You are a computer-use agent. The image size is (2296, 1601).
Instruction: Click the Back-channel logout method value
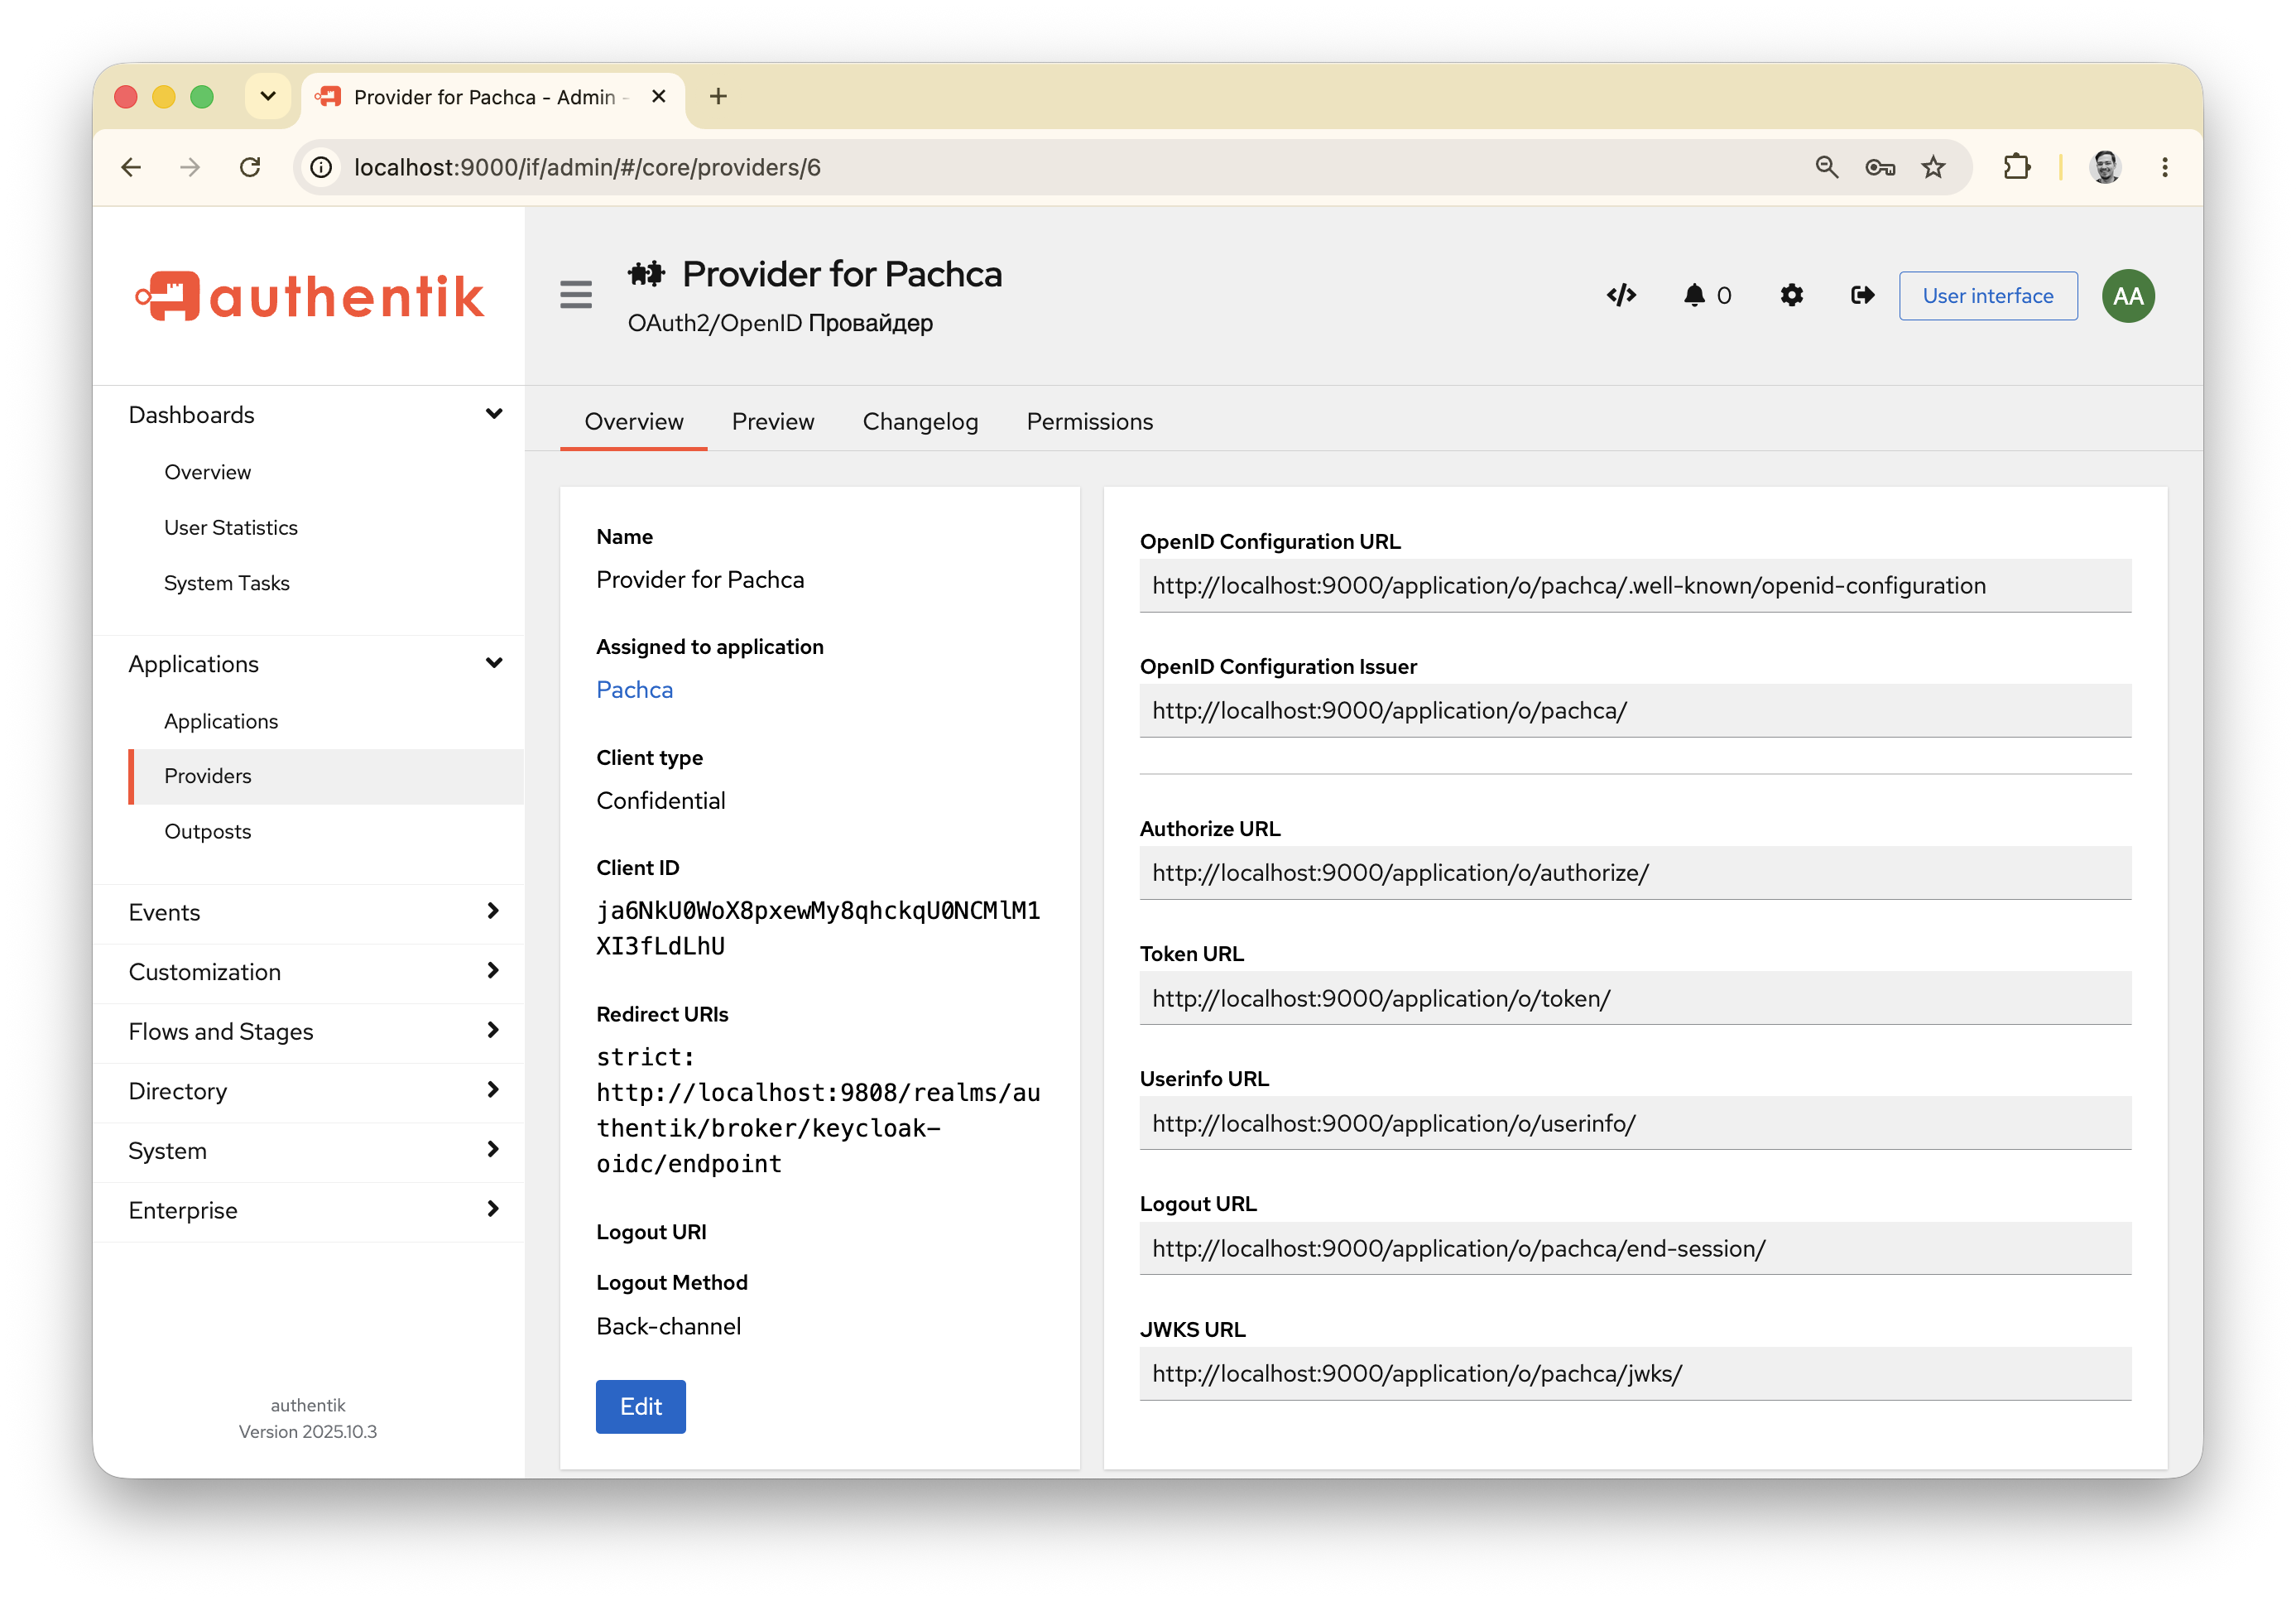668,1326
